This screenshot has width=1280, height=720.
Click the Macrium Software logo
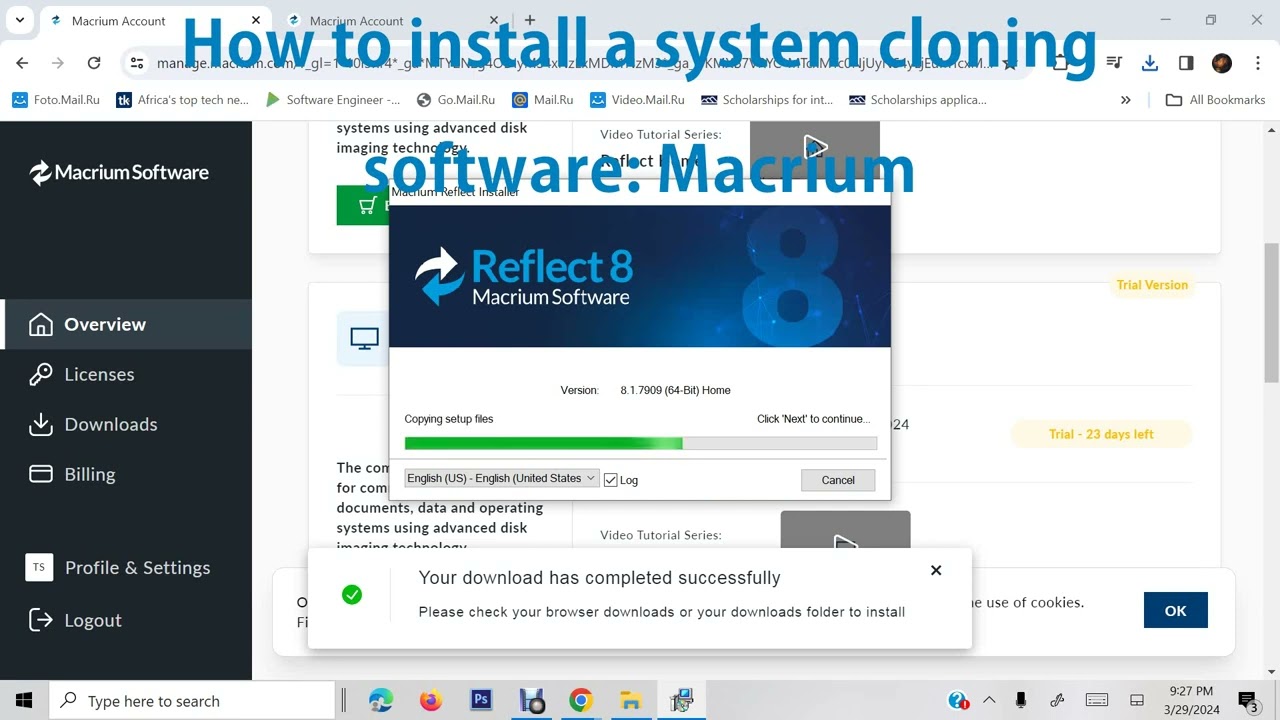(119, 172)
